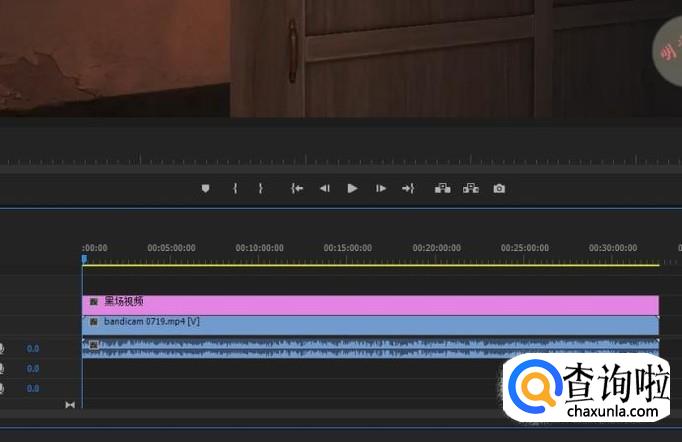Export a frame with camera icon
Image resolution: width=682 pixels, height=442 pixels.
pos(499,188)
